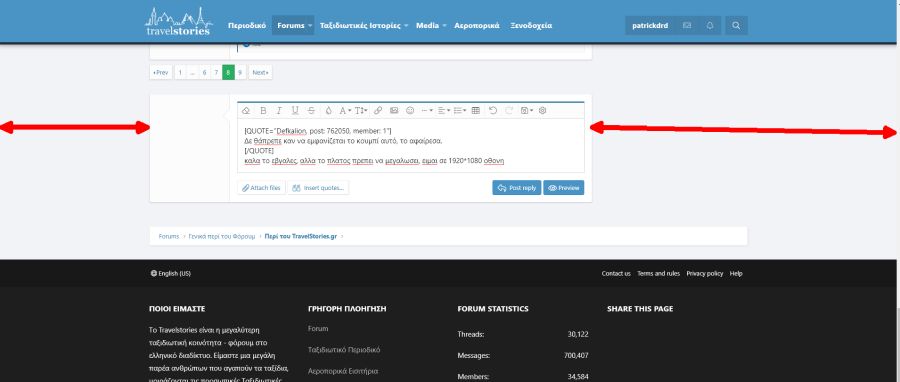The width and height of the screenshot is (900, 382).
Task: Open the list type dropdown
Action: tap(460, 111)
